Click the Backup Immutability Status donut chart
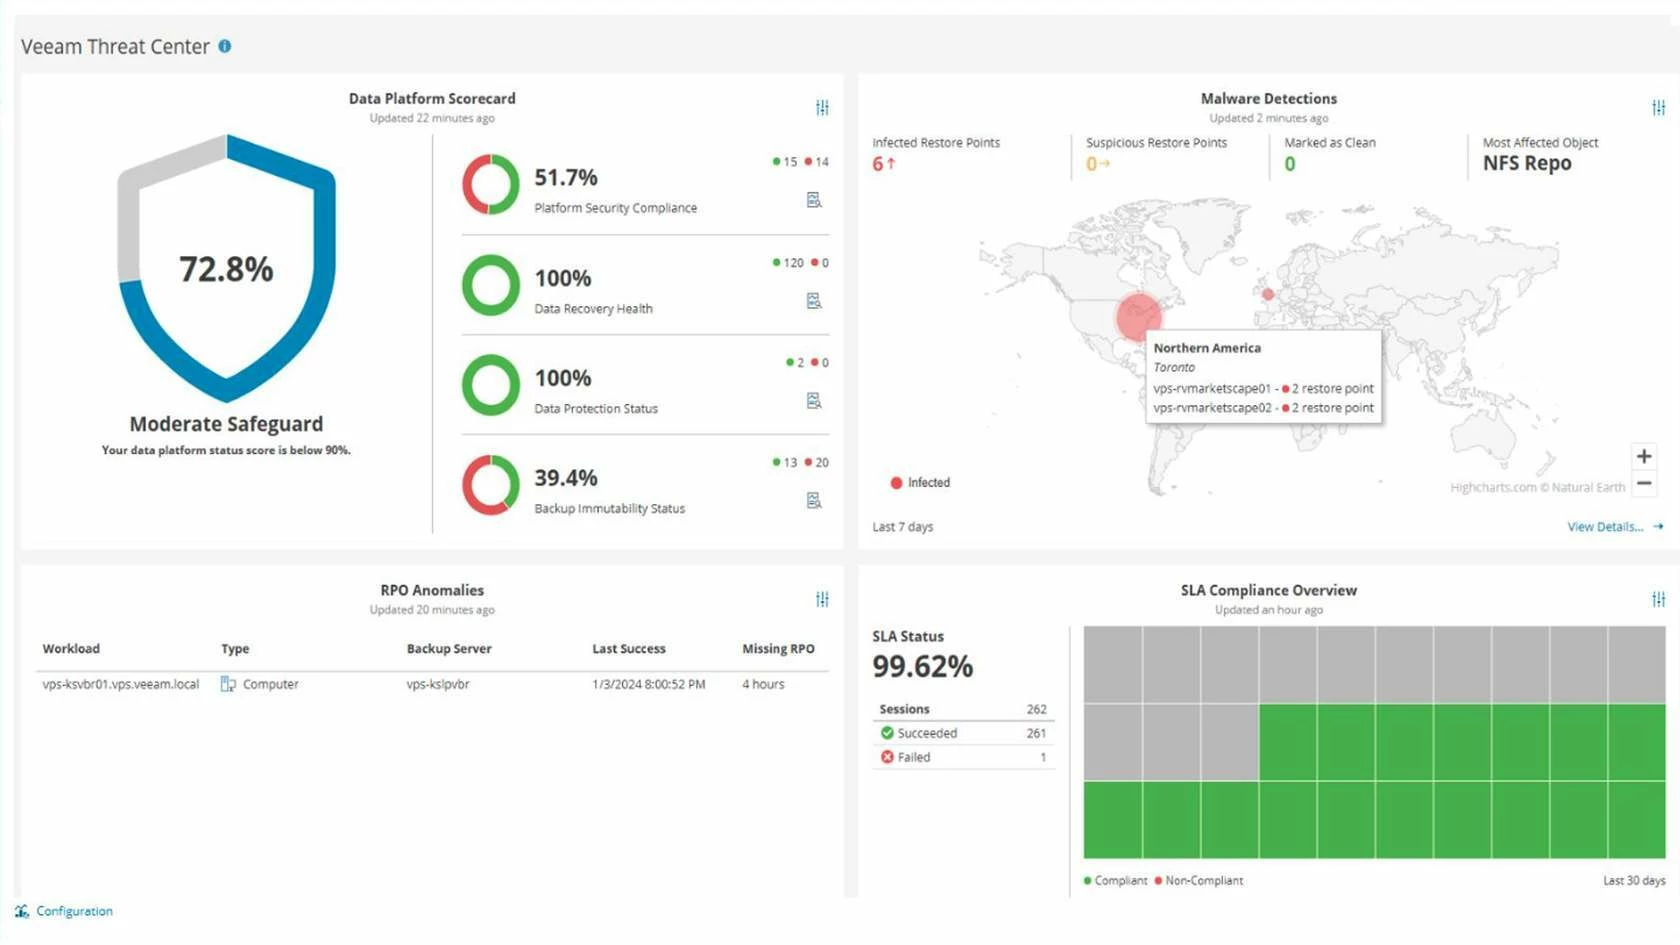This screenshot has width=1680, height=945. point(490,485)
